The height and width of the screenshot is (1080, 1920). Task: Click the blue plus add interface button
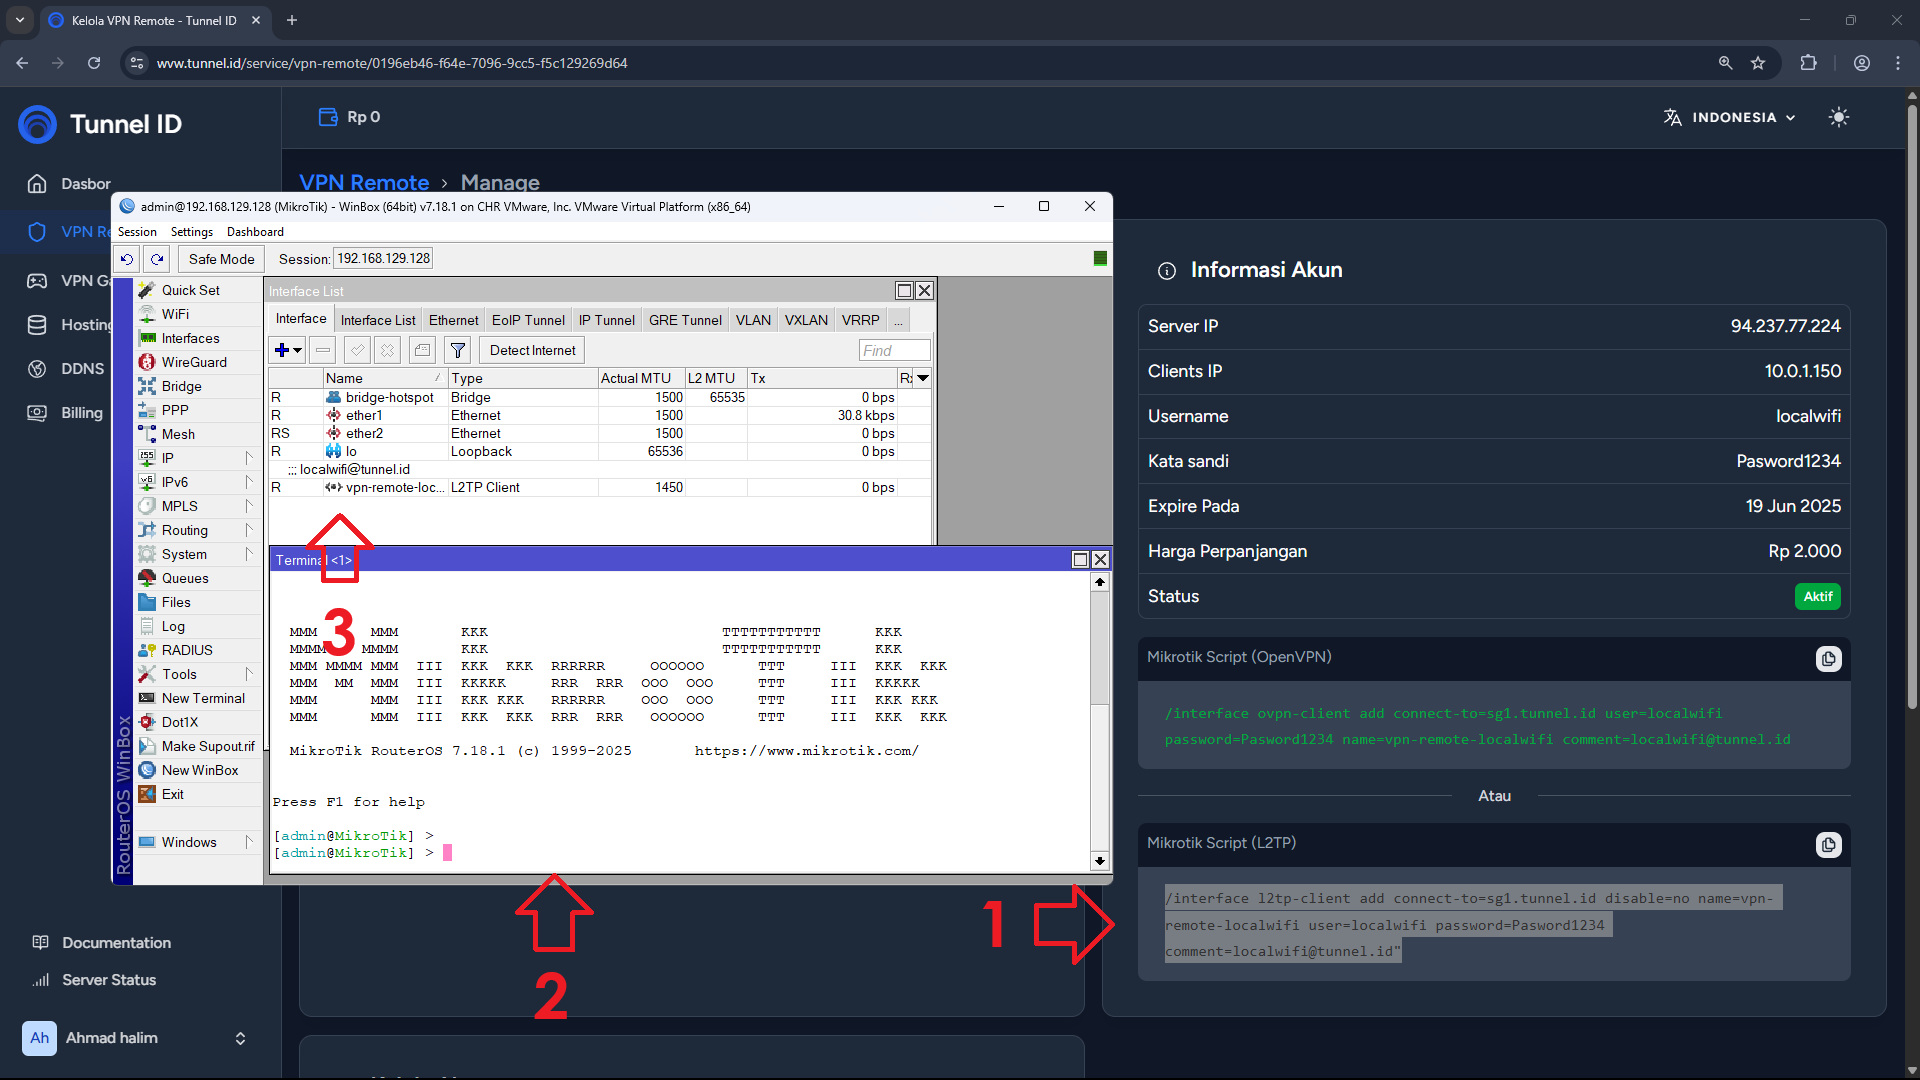pyautogui.click(x=283, y=350)
